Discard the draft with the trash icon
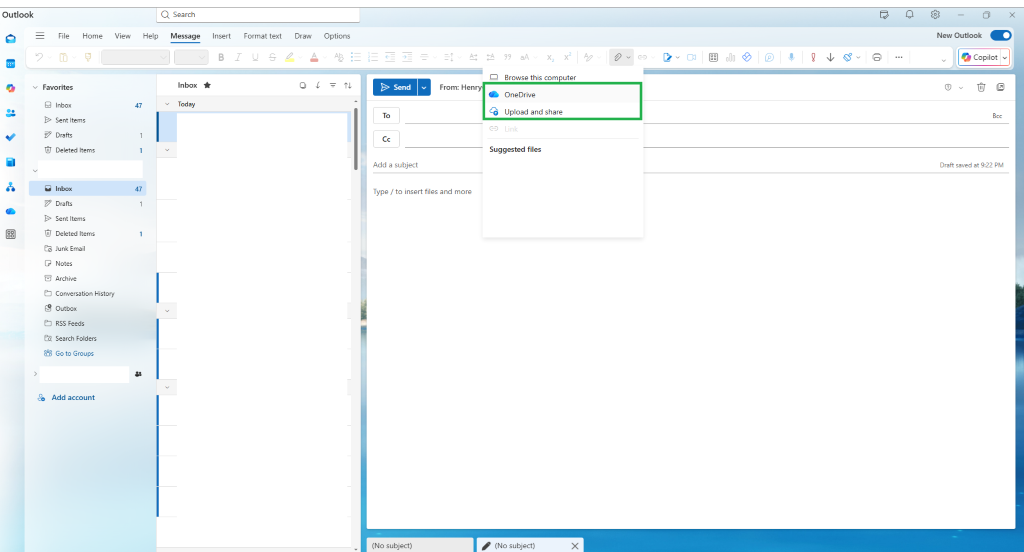Screen dimensions: 1024x552 click(x=981, y=87)
